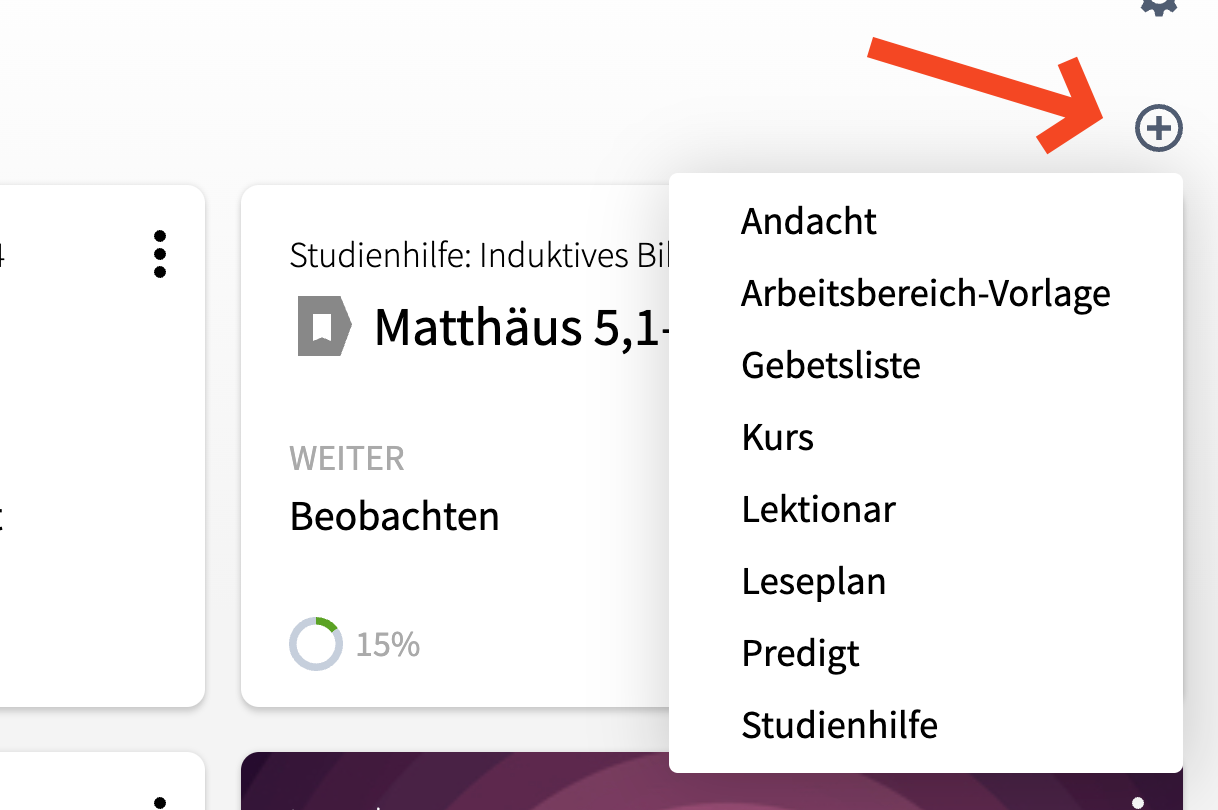Select "Gebetsliste" from the menu

tap(830, 365)
